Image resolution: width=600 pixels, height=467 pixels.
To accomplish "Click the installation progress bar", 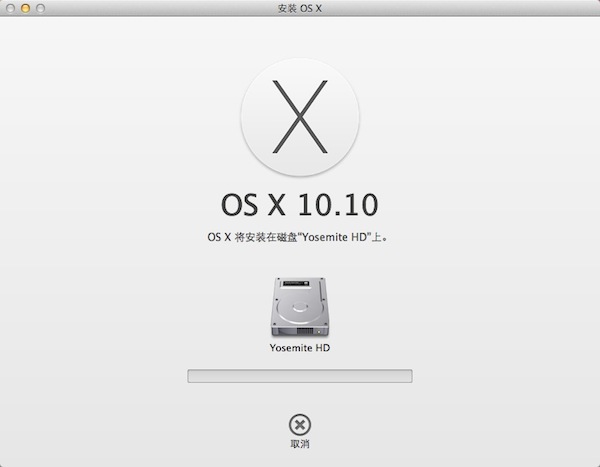I will (x=300, y=376).
